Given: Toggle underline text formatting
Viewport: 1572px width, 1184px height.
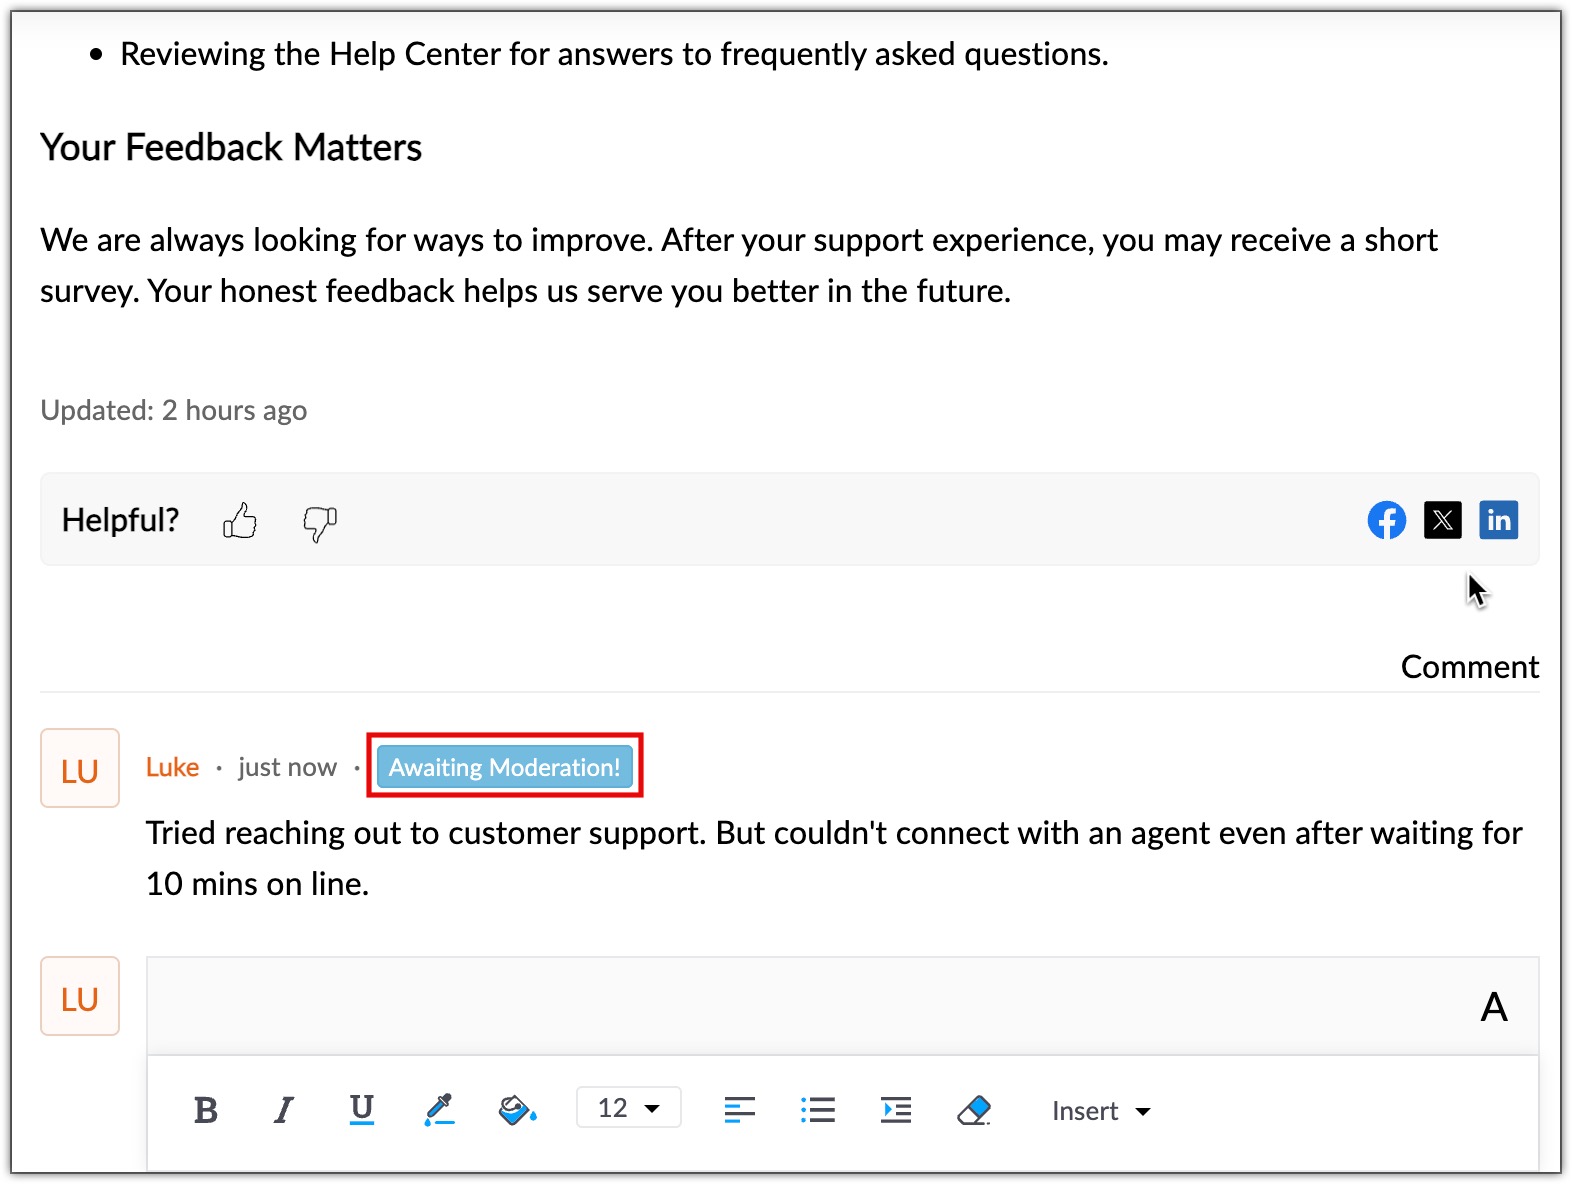Looking at the screenshot, I should point(362,1110).
